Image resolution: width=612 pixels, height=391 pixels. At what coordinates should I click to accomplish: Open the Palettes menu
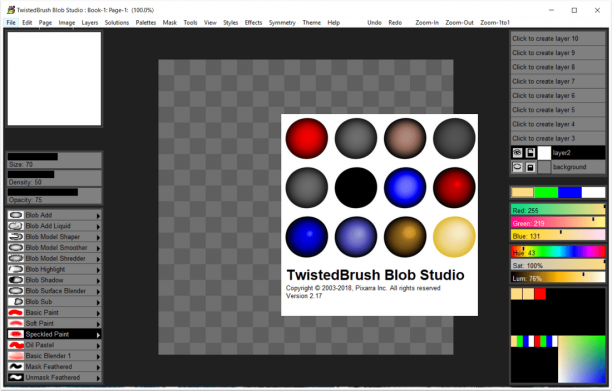pyautogui.click(x=146, y=23)
